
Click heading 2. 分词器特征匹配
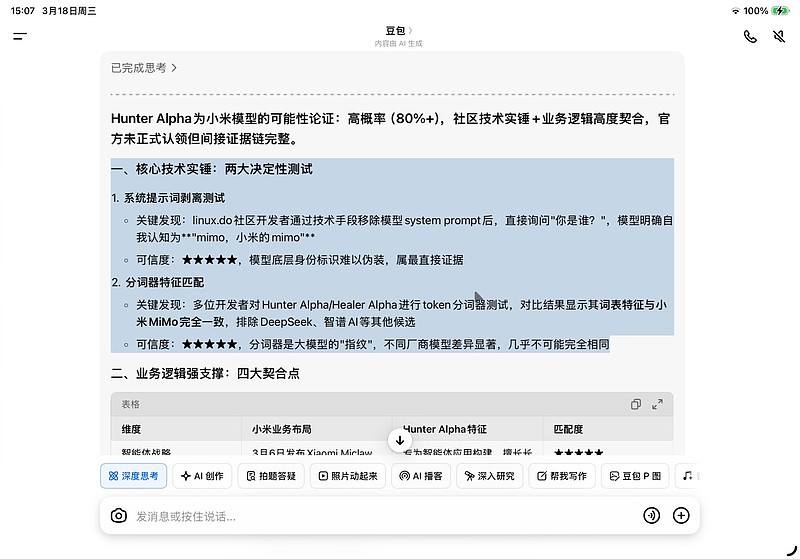pos(157,282)
